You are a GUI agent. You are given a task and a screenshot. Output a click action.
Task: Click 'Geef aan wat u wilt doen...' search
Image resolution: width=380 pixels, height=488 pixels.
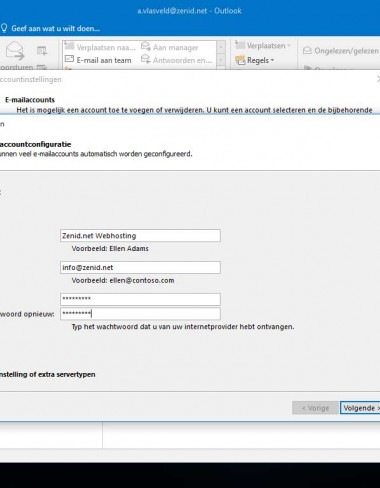click(x=56, y=28)
